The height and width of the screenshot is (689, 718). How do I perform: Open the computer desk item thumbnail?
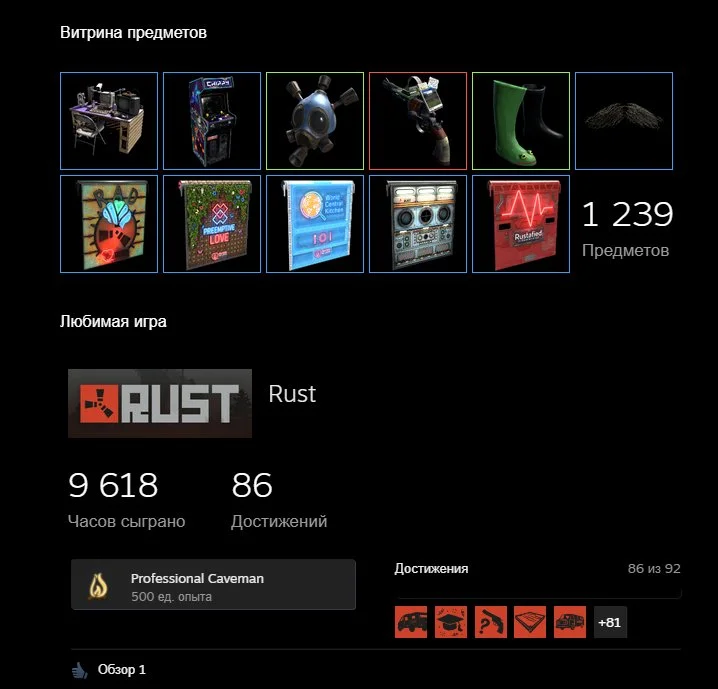point(109,121)
